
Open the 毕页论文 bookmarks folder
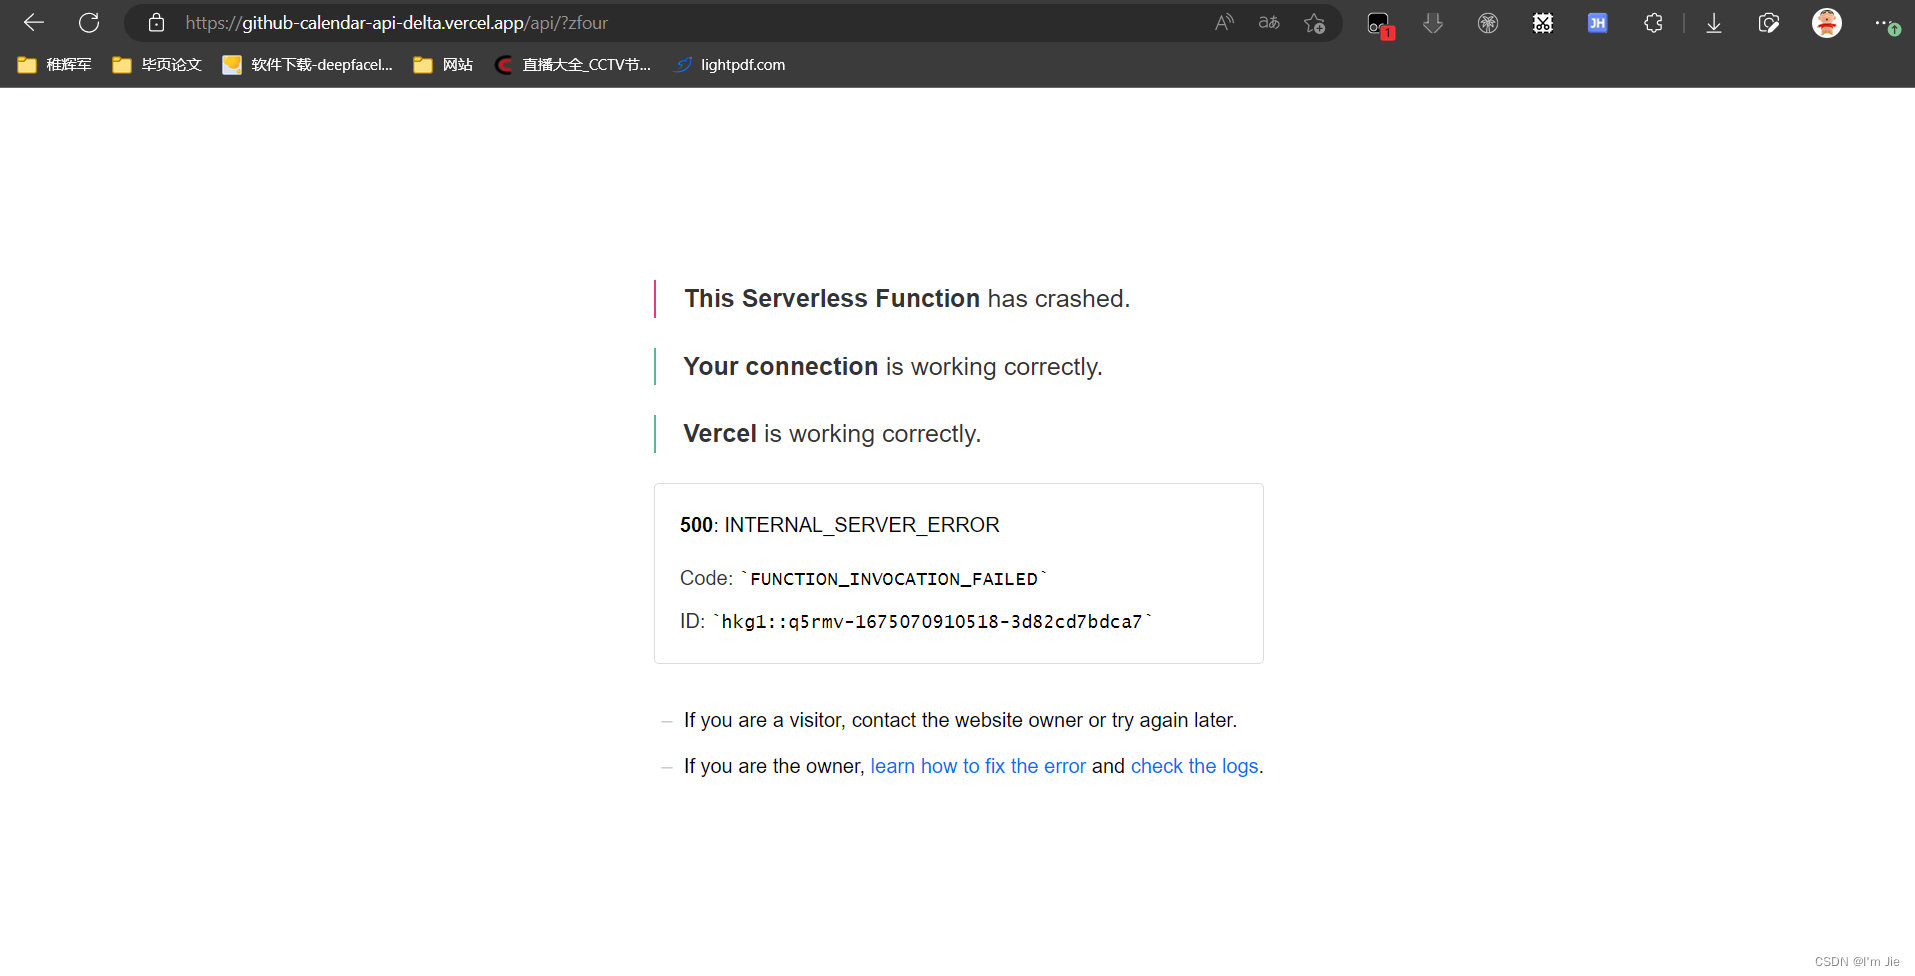[157, 64]
